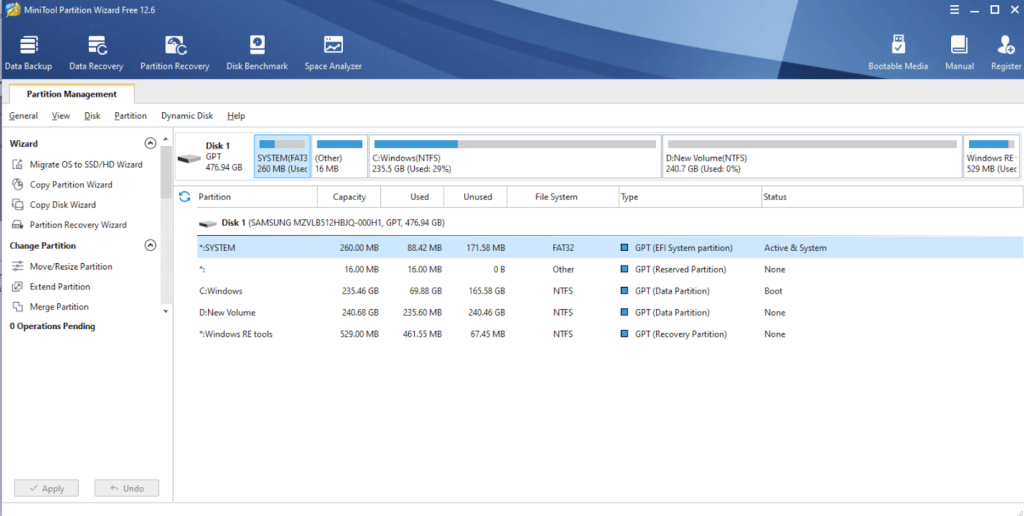
Task: Open the Manual
Action: pyautogui.click(x=959, y=53)
